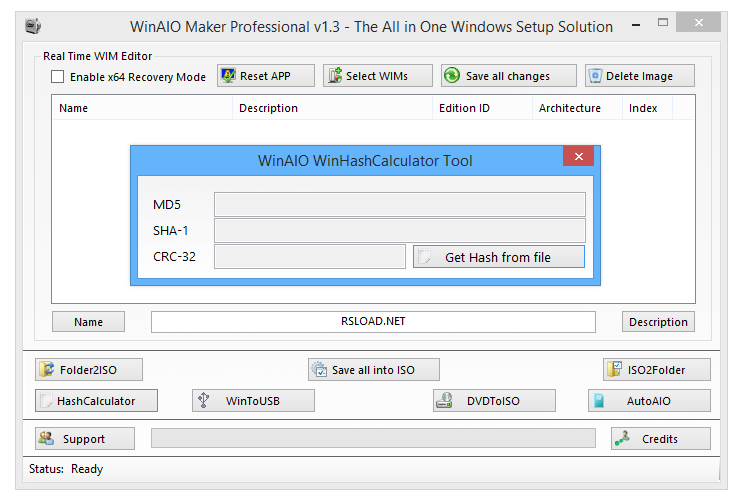This screenshot has height=503, width=750.
Task: Click the WinAIO Maker app icon in title bar
Action: pyautogui.click(x=33, y=25)
